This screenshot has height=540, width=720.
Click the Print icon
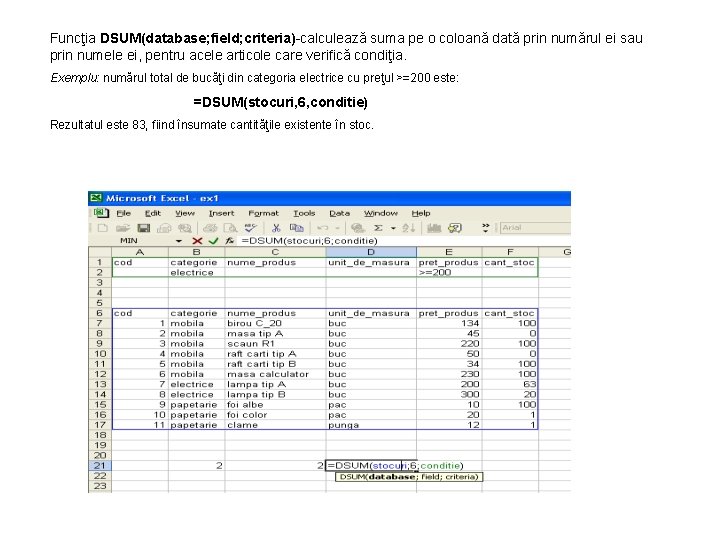(210, 228)
